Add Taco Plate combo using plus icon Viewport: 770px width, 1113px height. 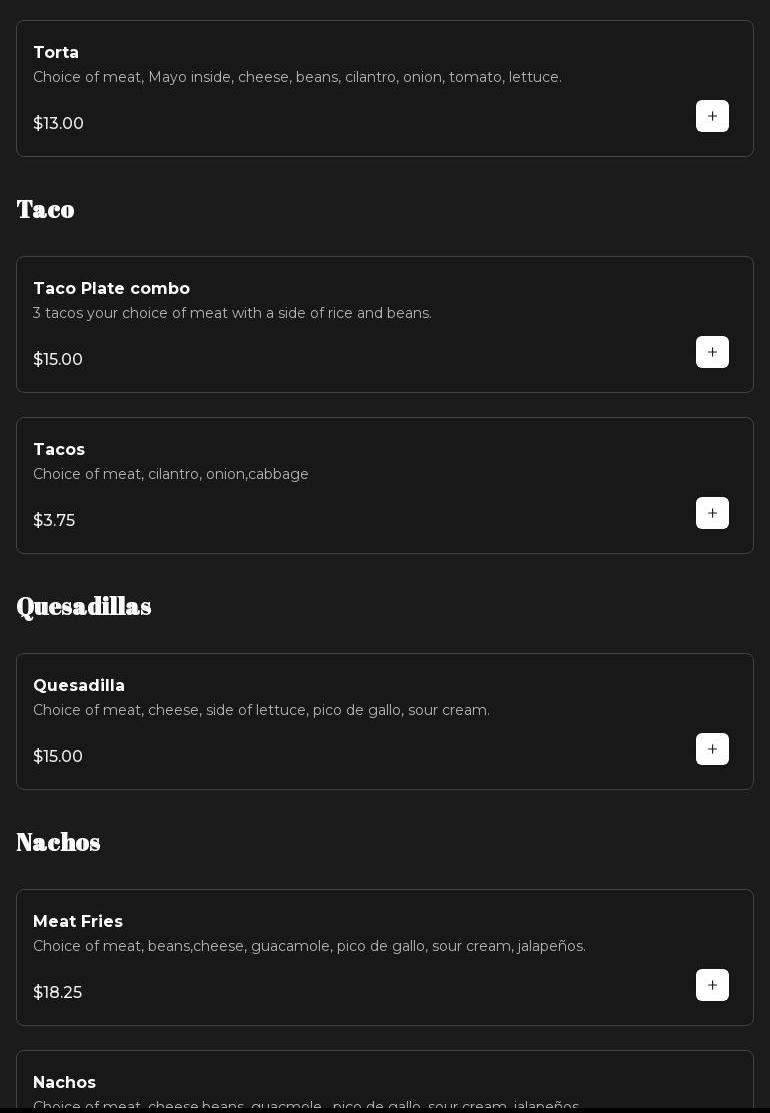point(712,352)
